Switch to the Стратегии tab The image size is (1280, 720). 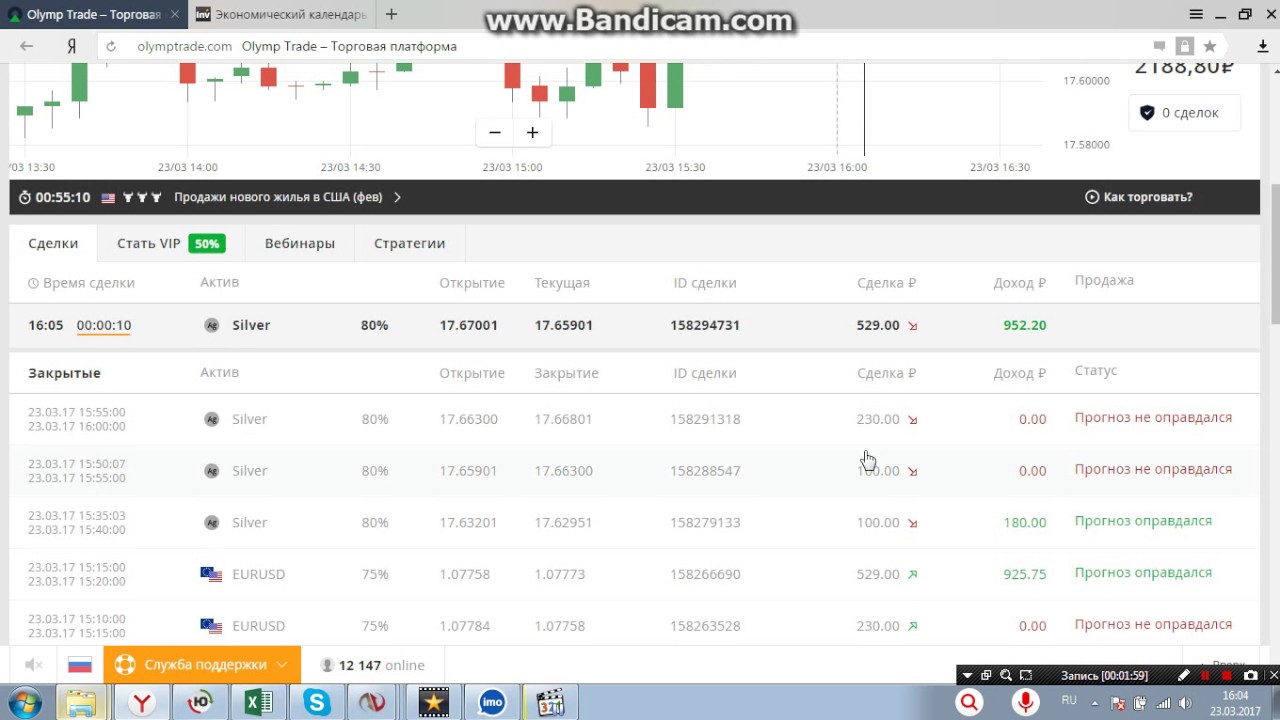[x=409, y=243]
